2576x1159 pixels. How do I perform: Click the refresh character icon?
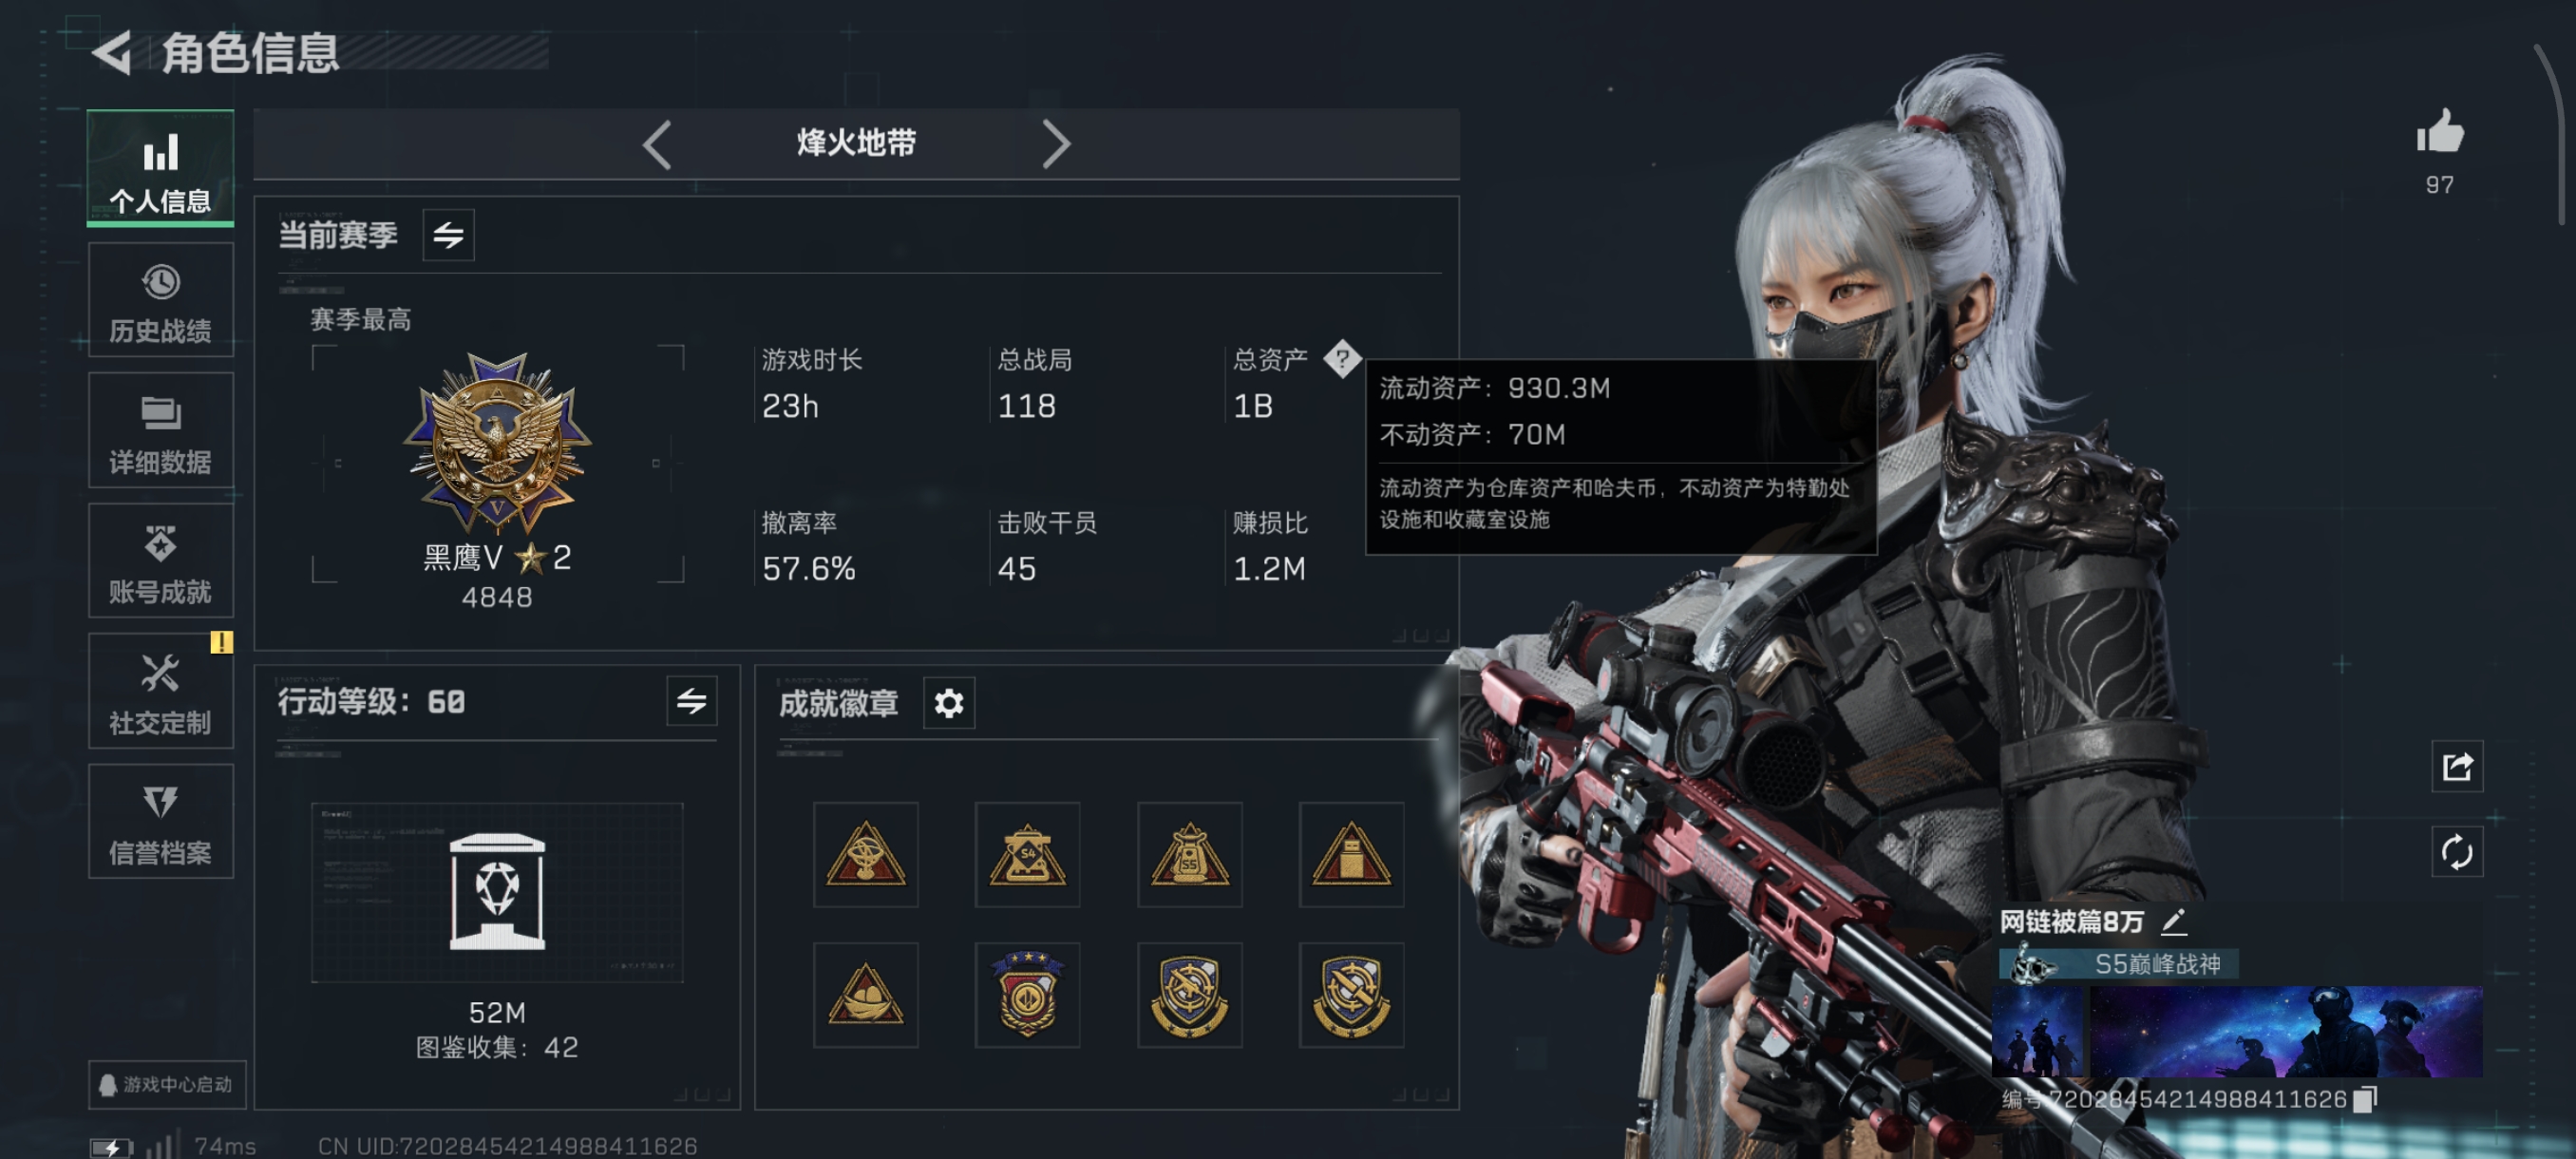[x=2457, y=852]
